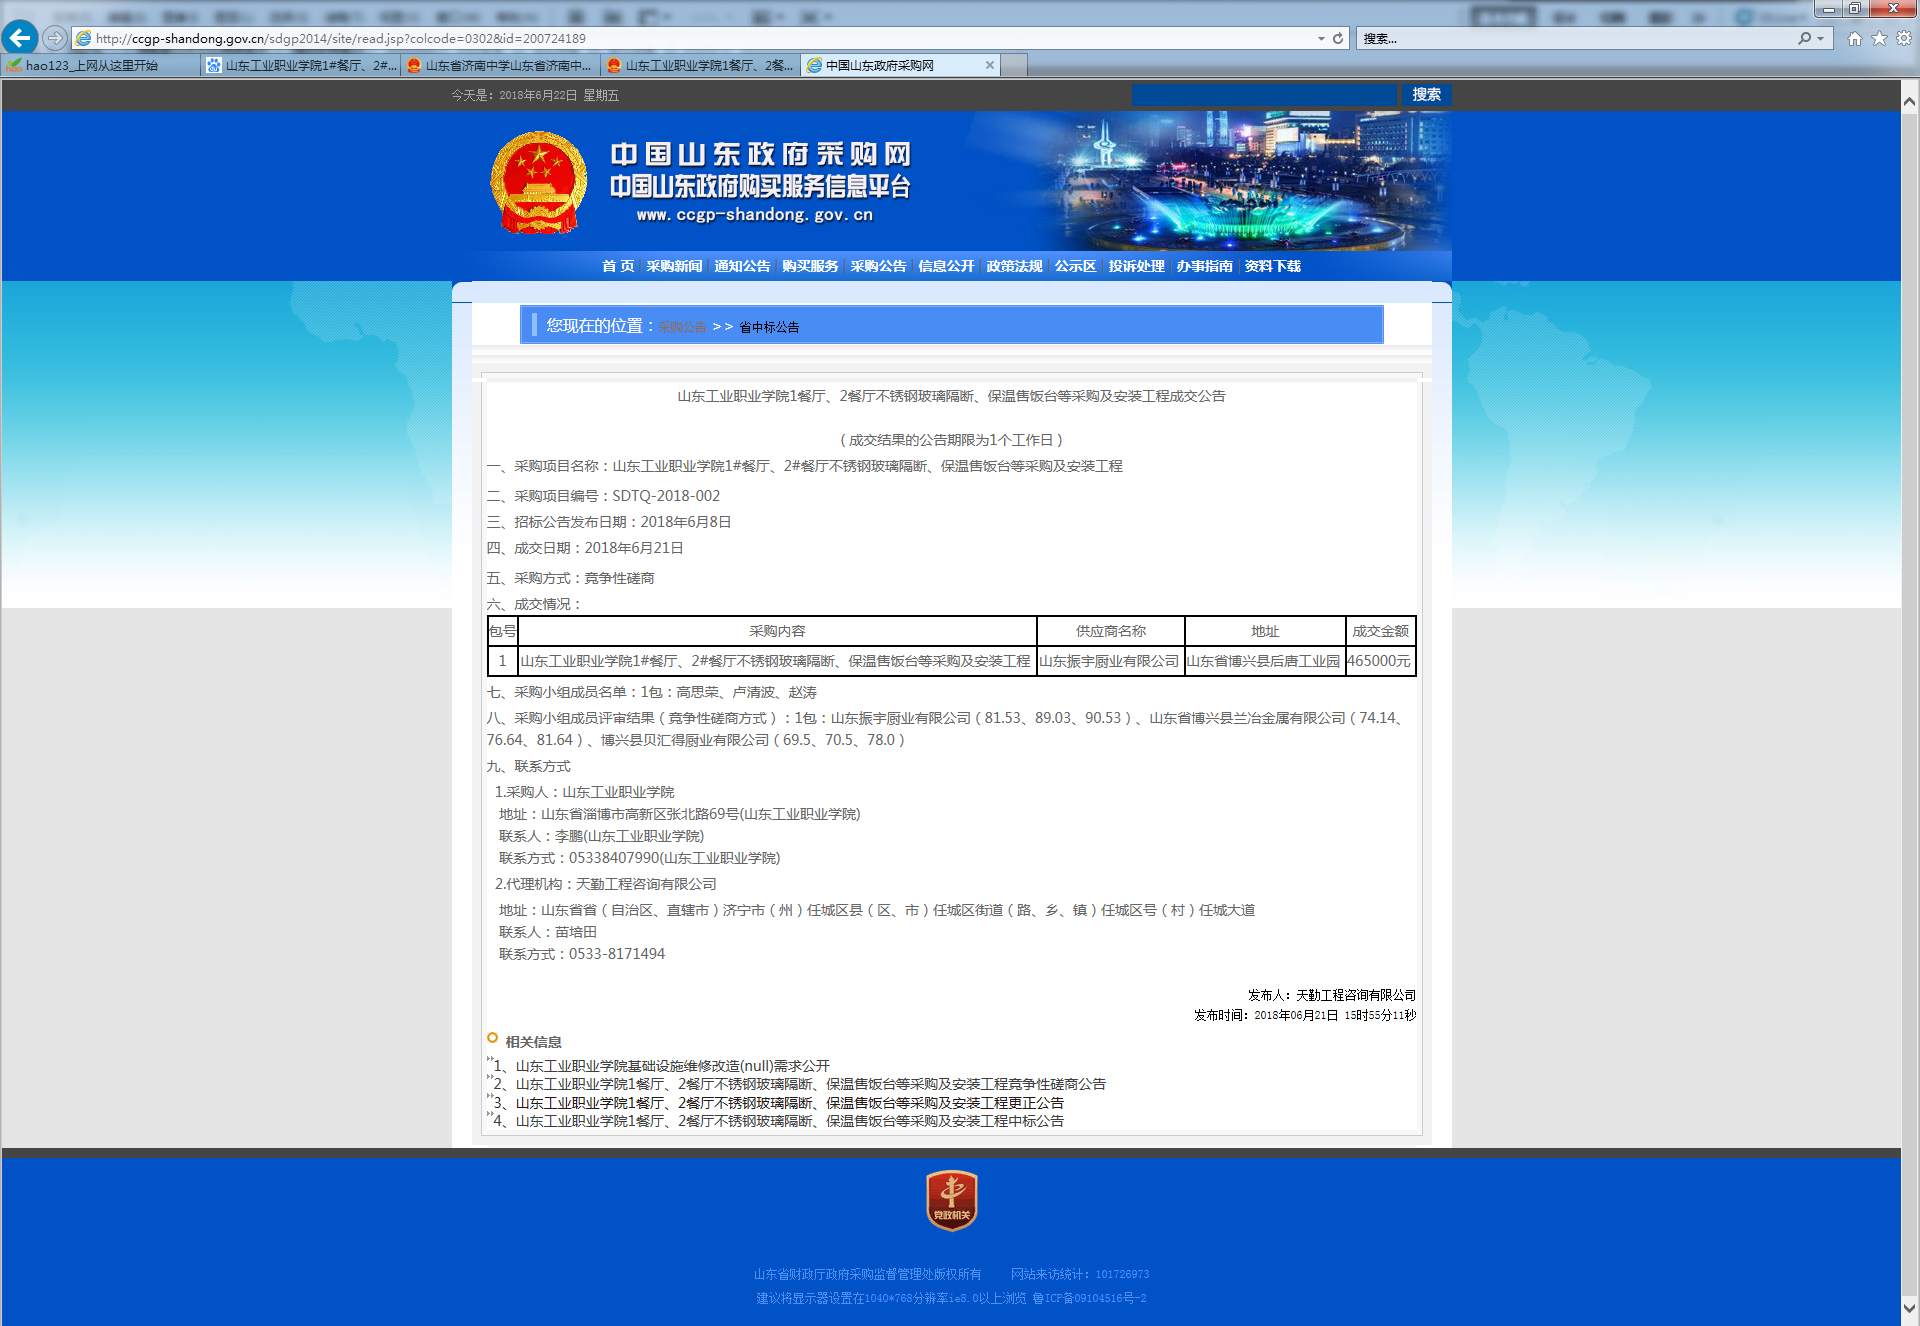The image size is (1920, 1326).
Task: Click the browser Forward arrow button
Action: pyautogui.click(x=55, y=38)
